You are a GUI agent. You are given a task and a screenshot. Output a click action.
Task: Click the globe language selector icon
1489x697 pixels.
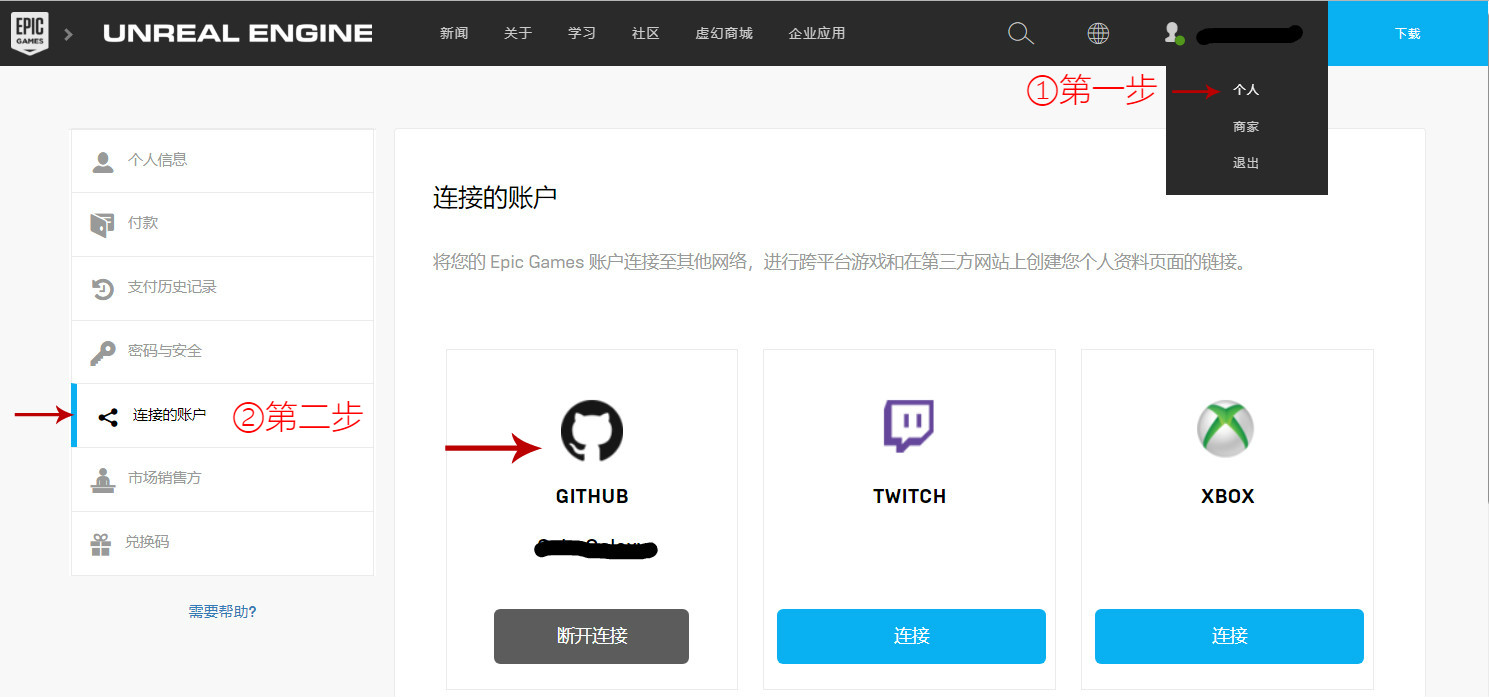point(1098,33)
